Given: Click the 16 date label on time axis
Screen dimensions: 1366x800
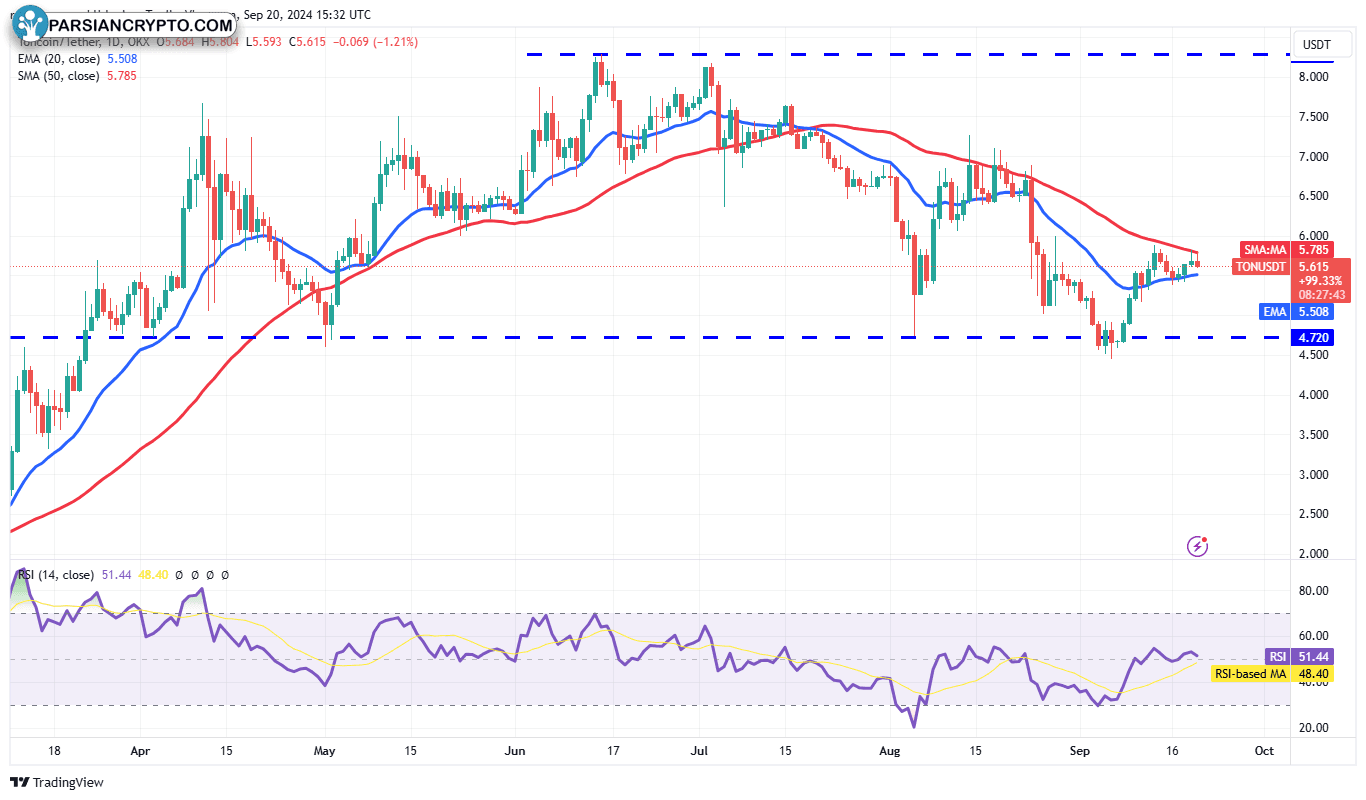Looking at the screenshot, I should pos(1170,749).
